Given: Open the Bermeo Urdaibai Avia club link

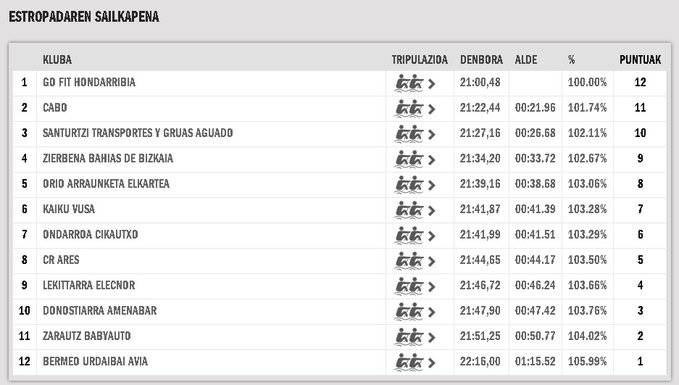Looking at the screenshot, I should (95, 361).
